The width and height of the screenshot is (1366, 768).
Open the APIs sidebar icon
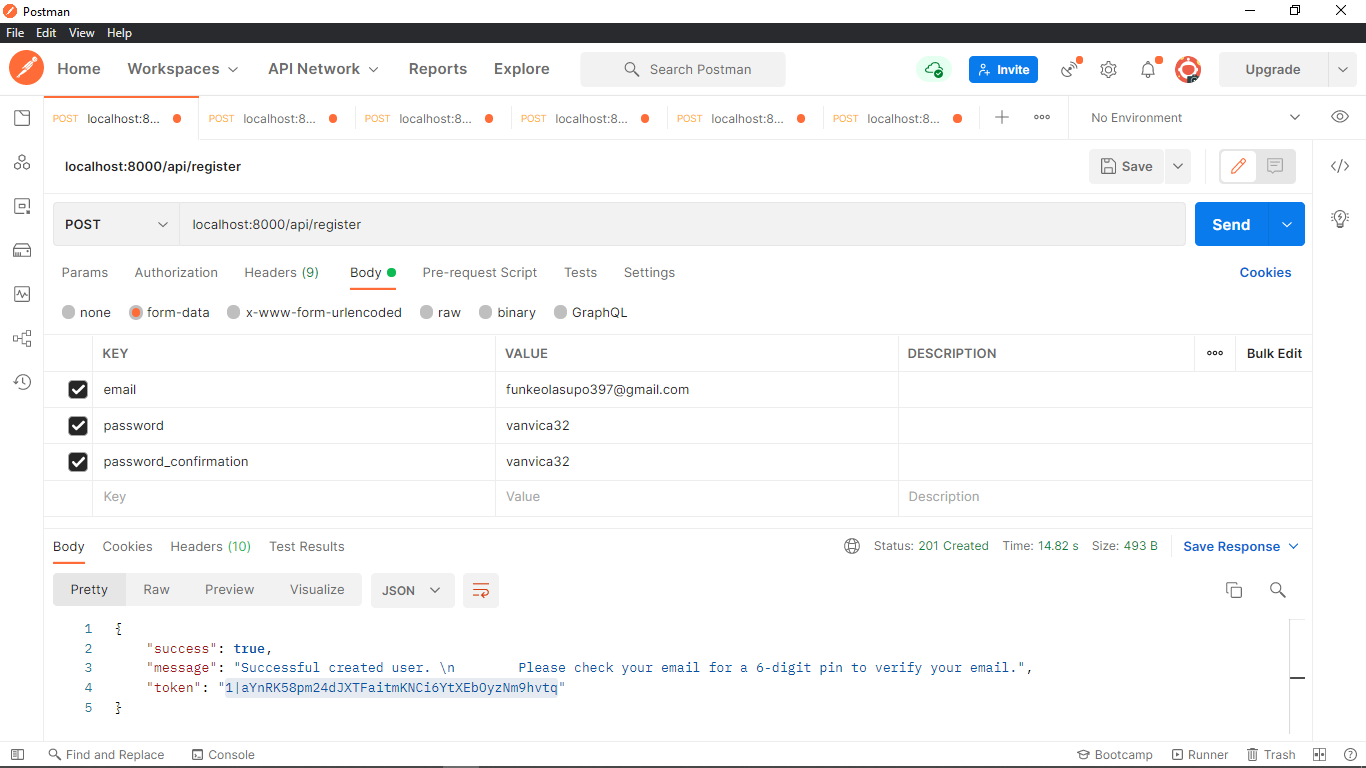(x=22, y=162)
